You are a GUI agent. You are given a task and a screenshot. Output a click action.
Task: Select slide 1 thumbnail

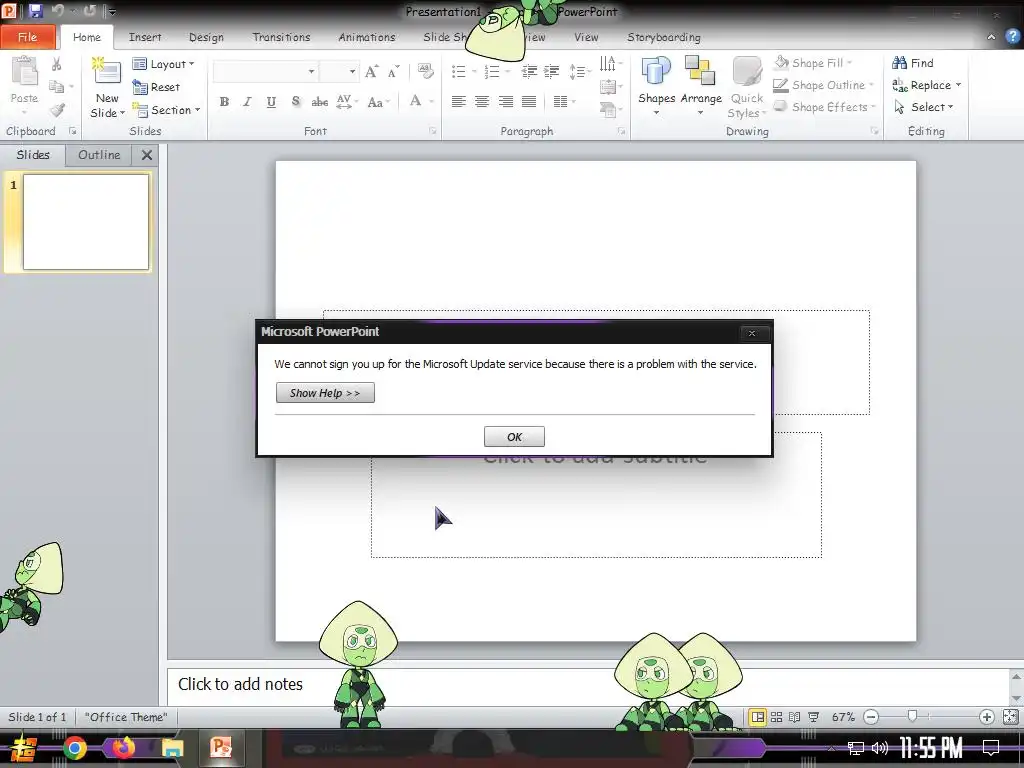click(x=86, y=221)
